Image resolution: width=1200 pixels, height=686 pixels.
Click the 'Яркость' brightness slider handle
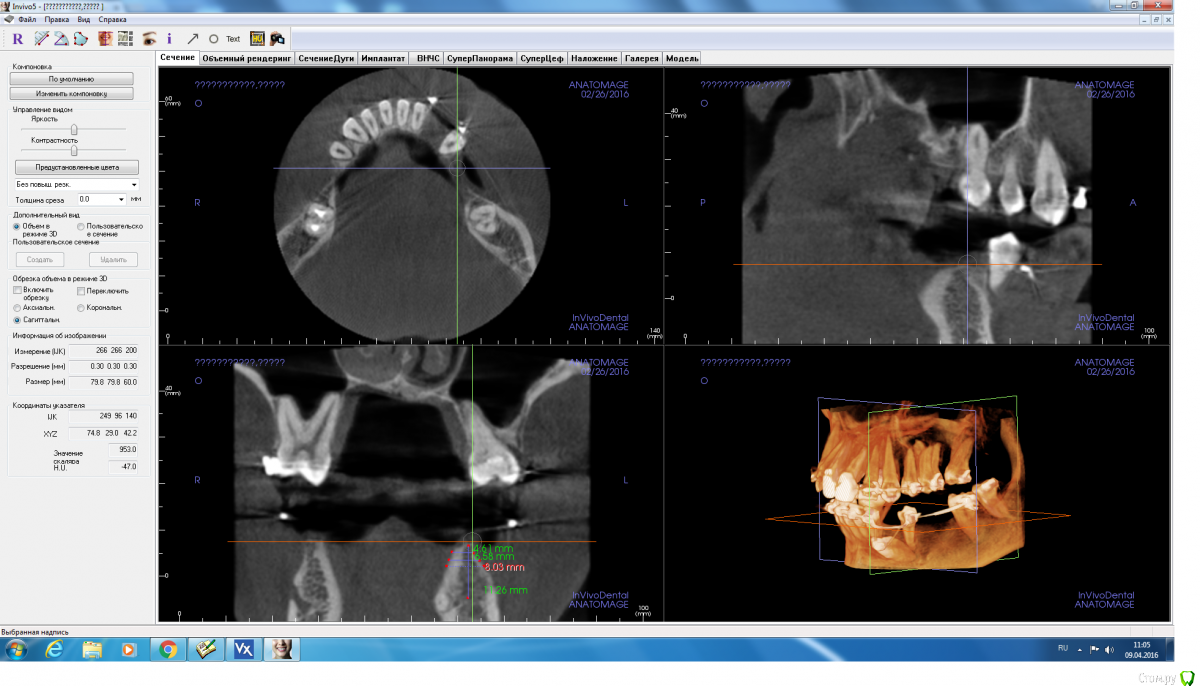pos(74,129)
